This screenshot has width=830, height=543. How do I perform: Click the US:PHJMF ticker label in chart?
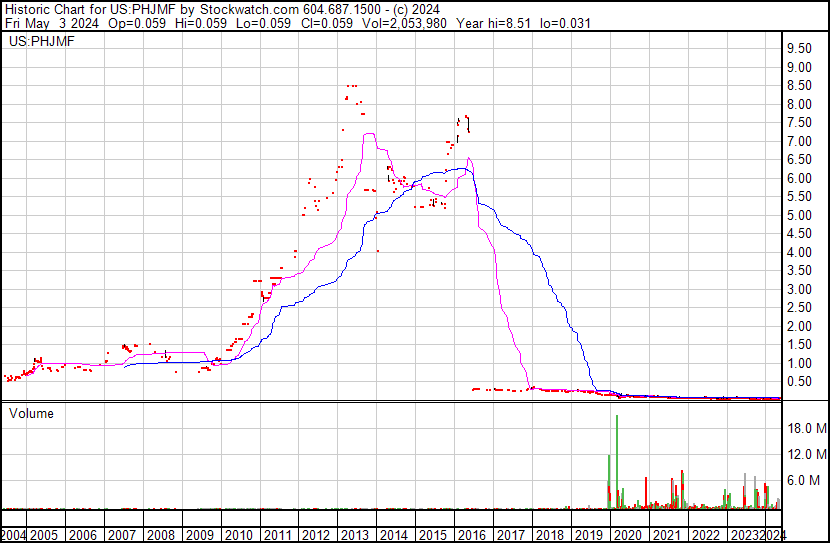pos(42,41)
